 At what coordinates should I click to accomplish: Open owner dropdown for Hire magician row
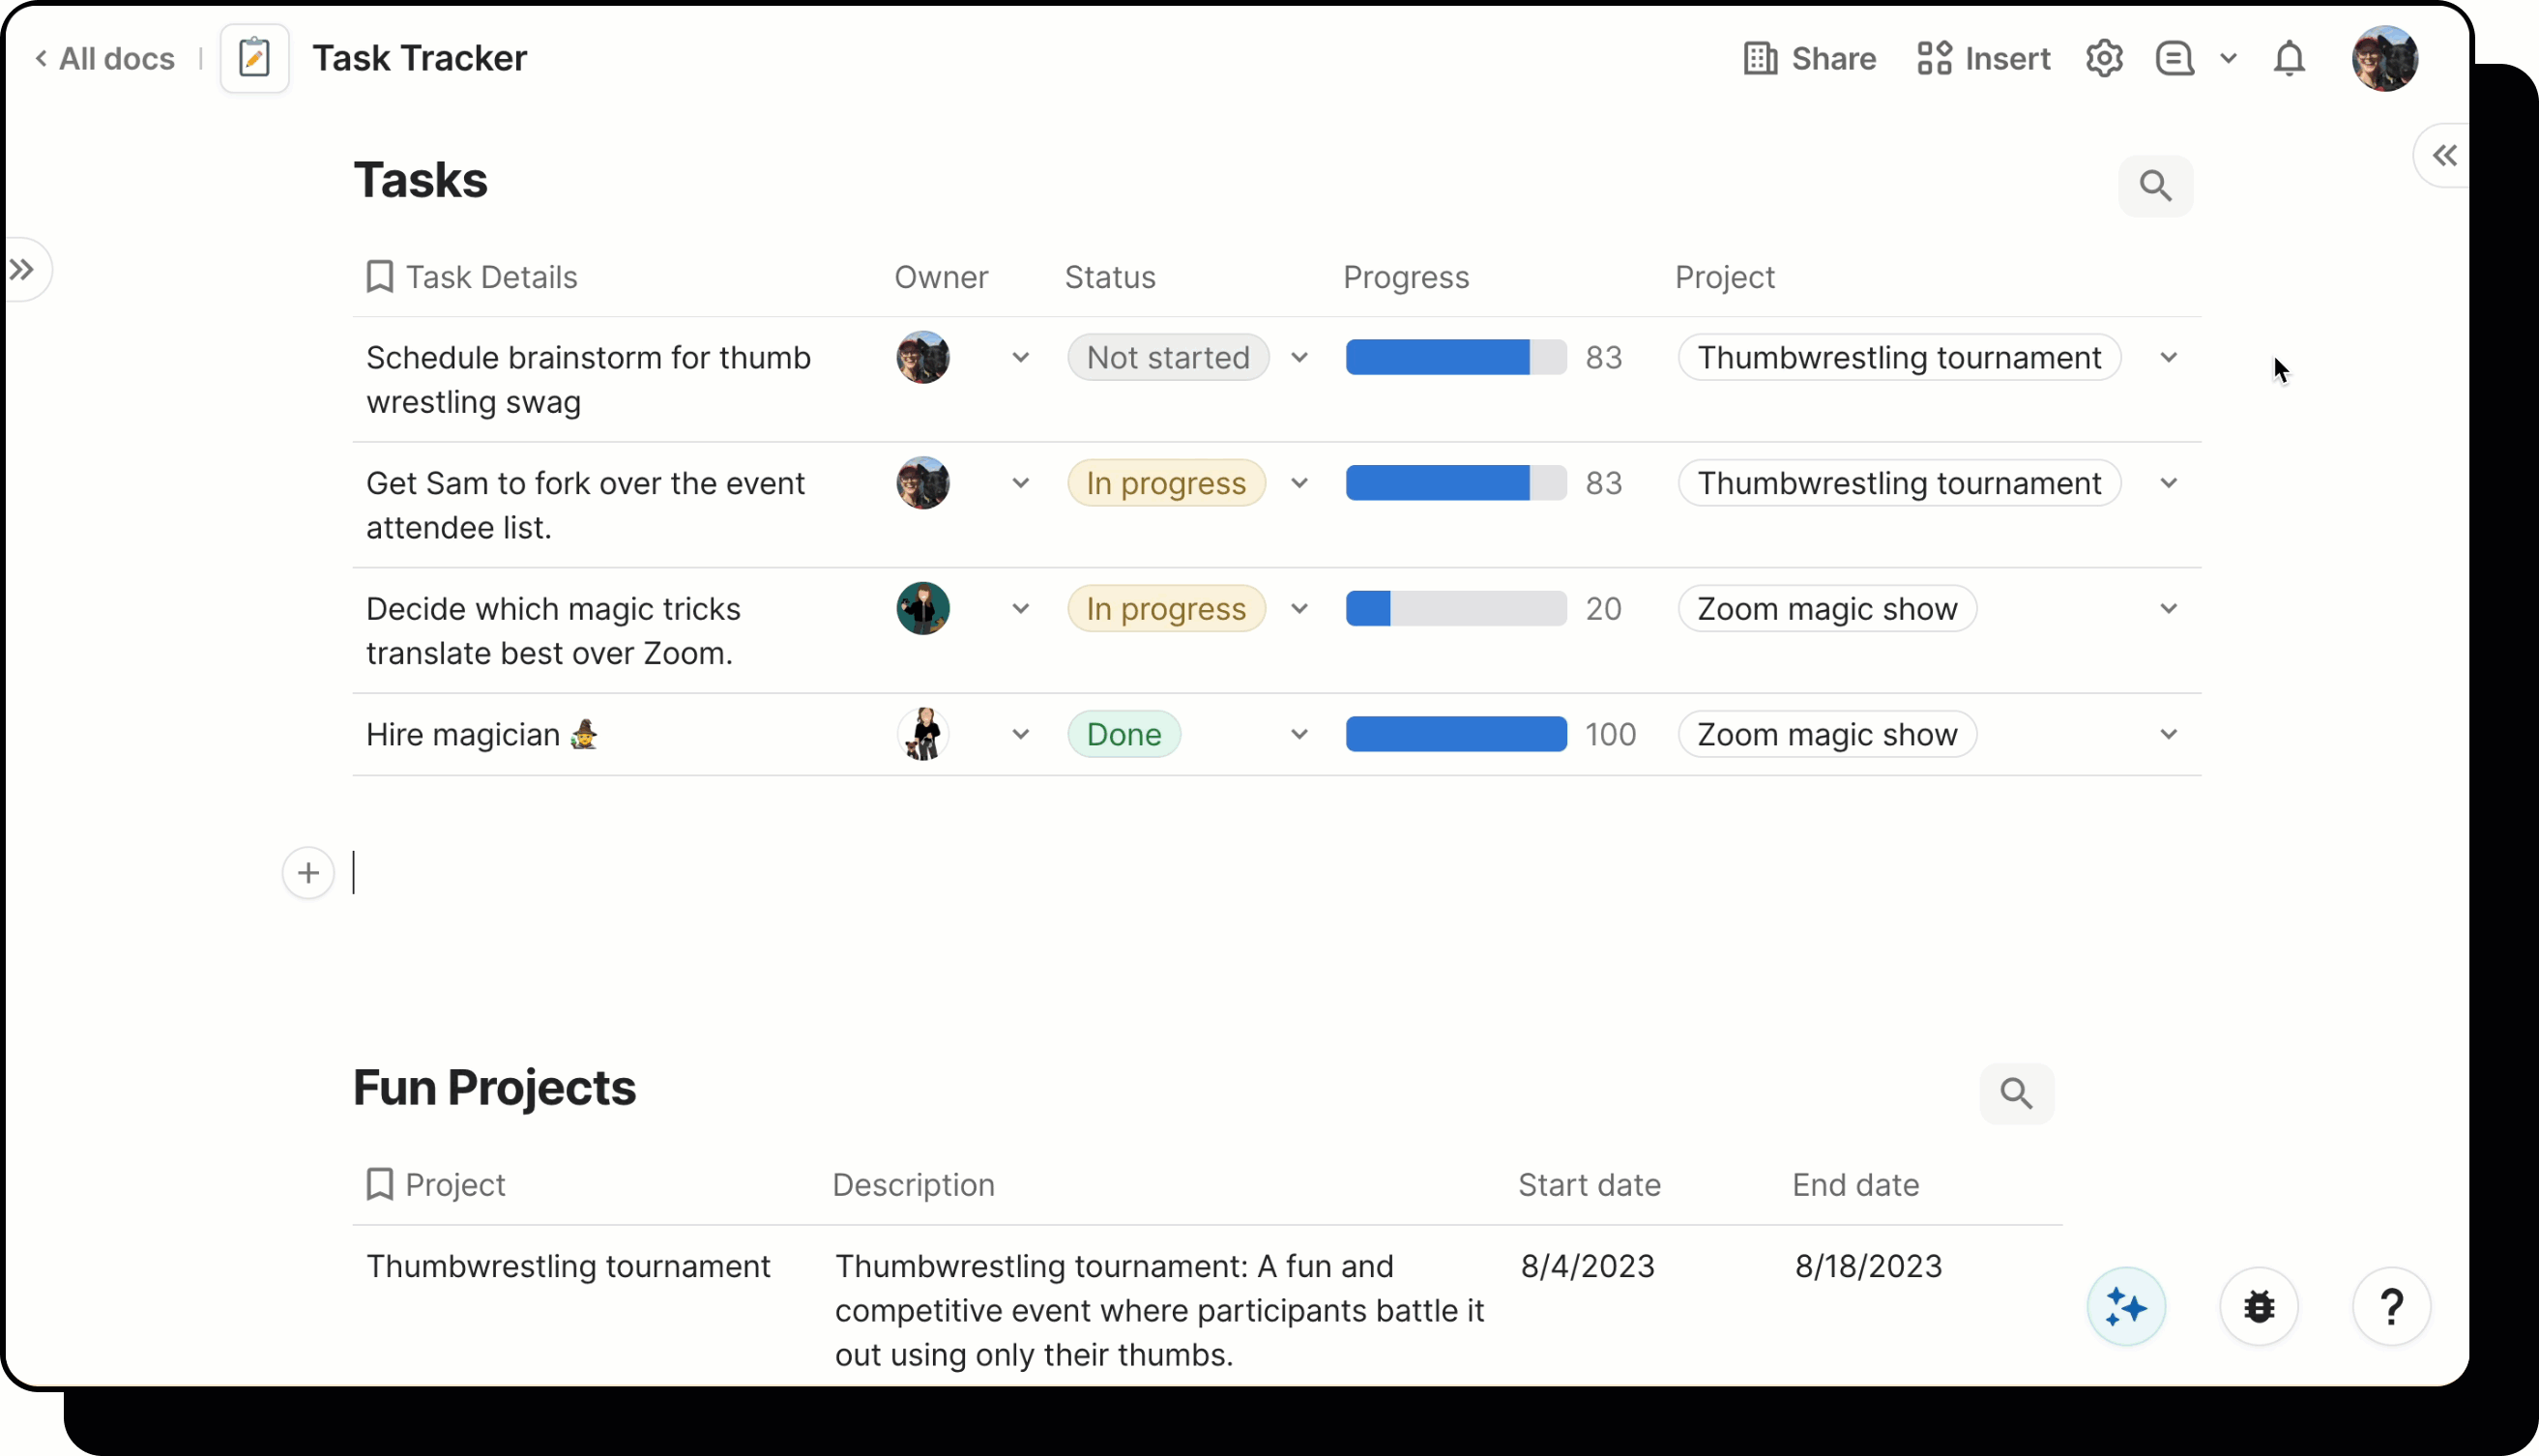click(x=1020, y=735)
